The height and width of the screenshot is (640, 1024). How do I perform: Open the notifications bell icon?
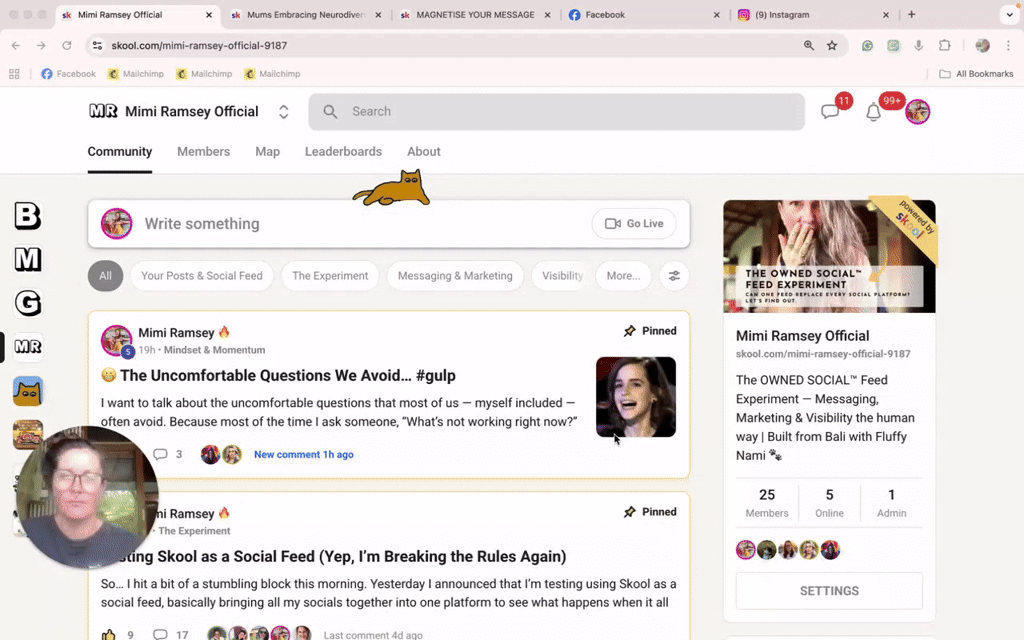click(x=873, y=112)
